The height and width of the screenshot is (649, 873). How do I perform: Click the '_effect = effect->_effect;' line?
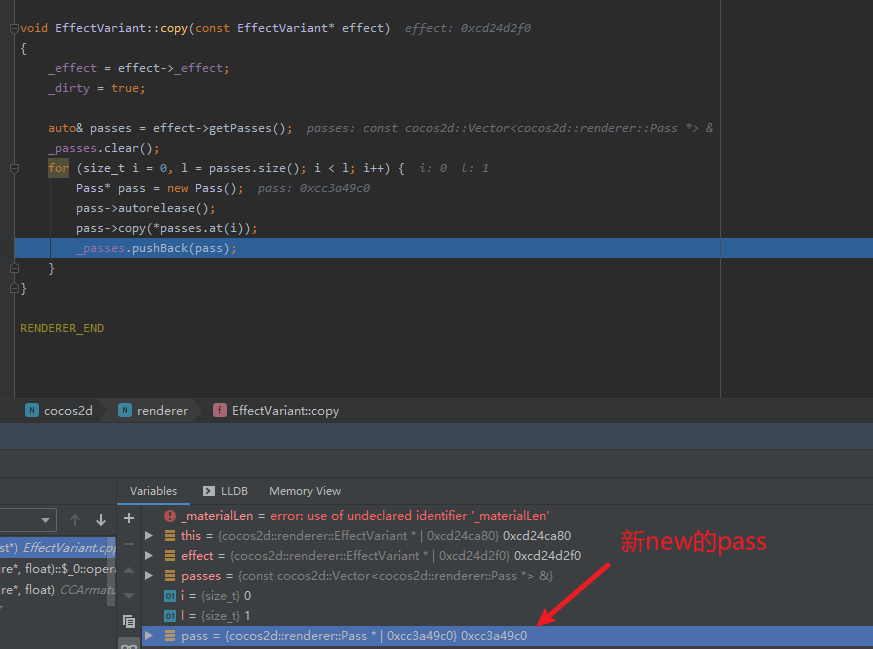coord(139,68)
